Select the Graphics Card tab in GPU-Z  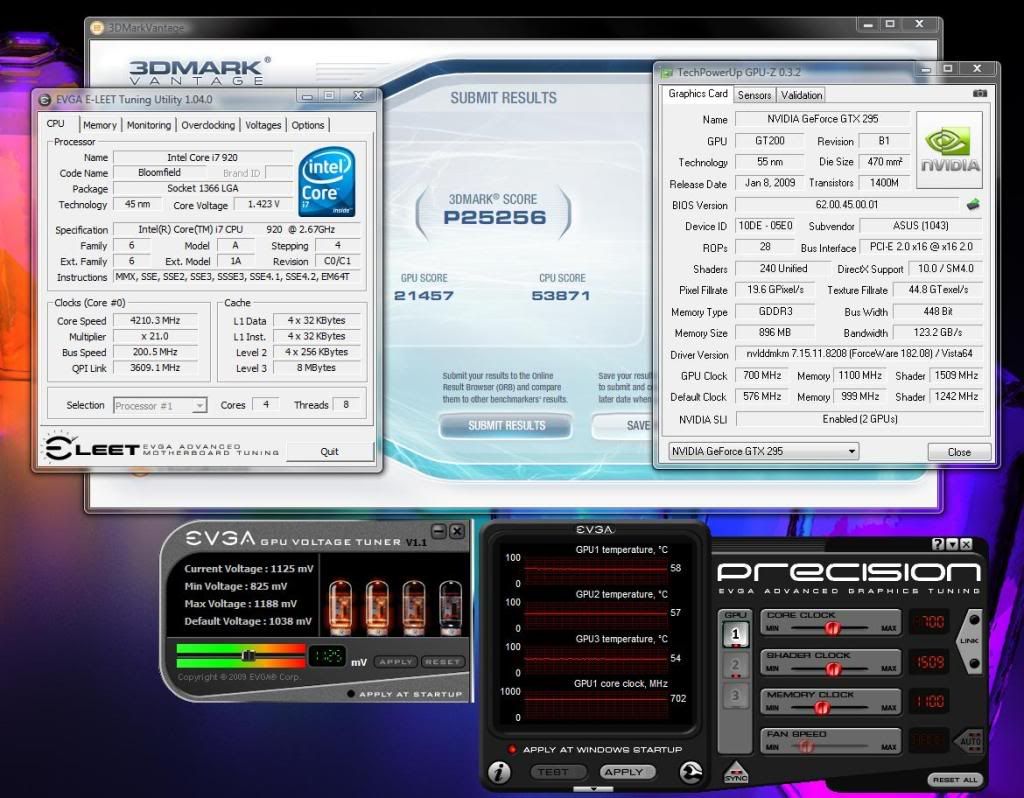pyautogui.click(x=697, y=93)
